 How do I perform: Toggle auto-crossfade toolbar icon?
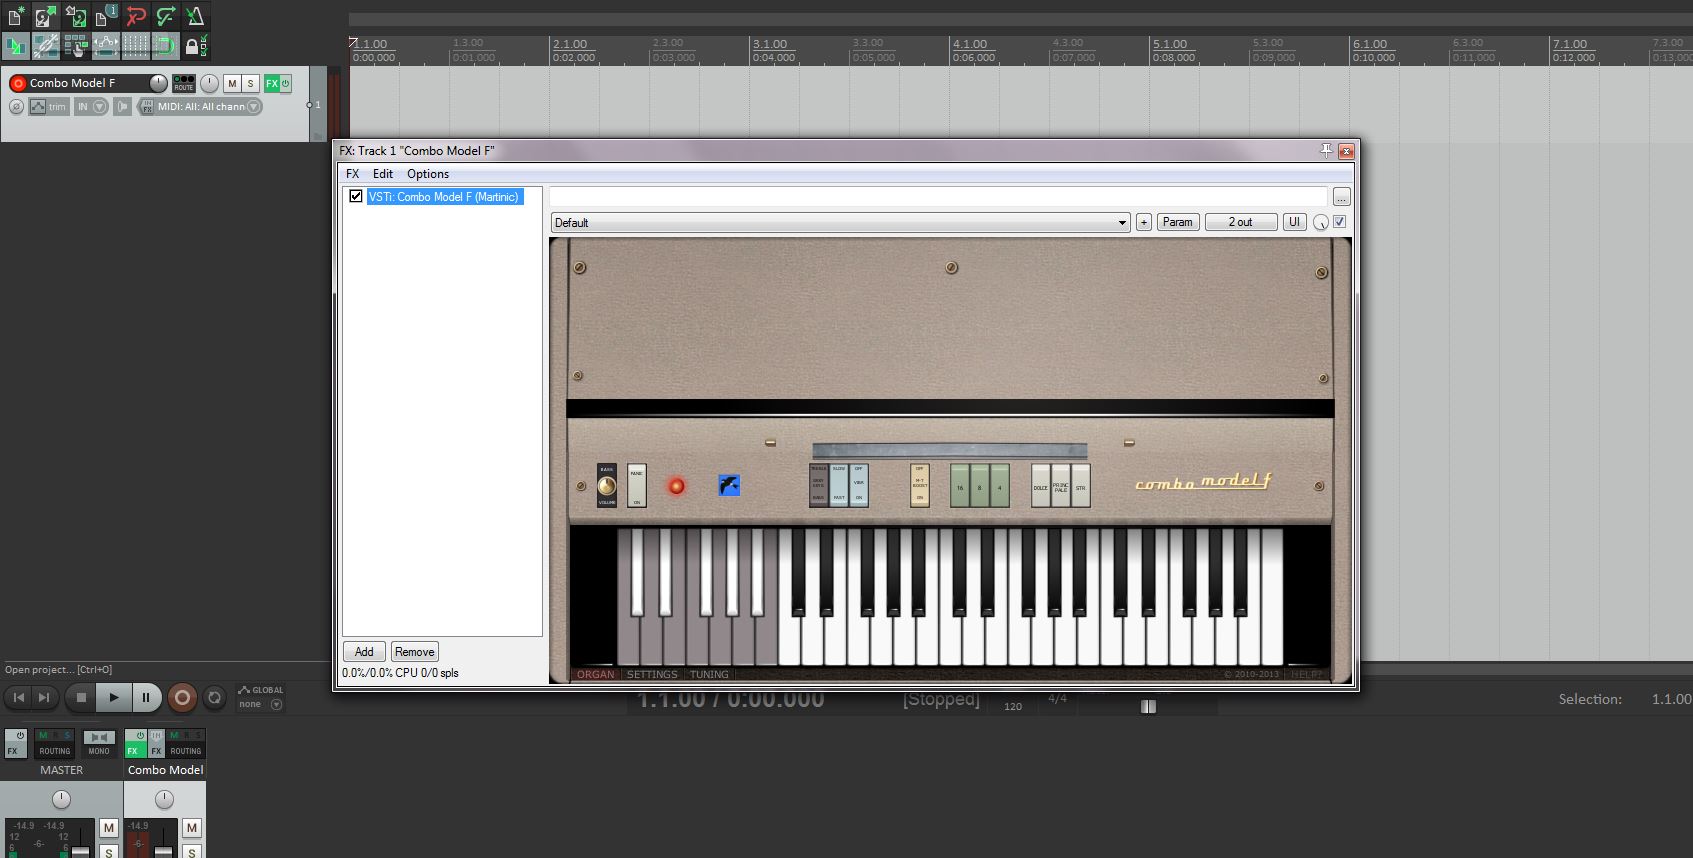15,45
